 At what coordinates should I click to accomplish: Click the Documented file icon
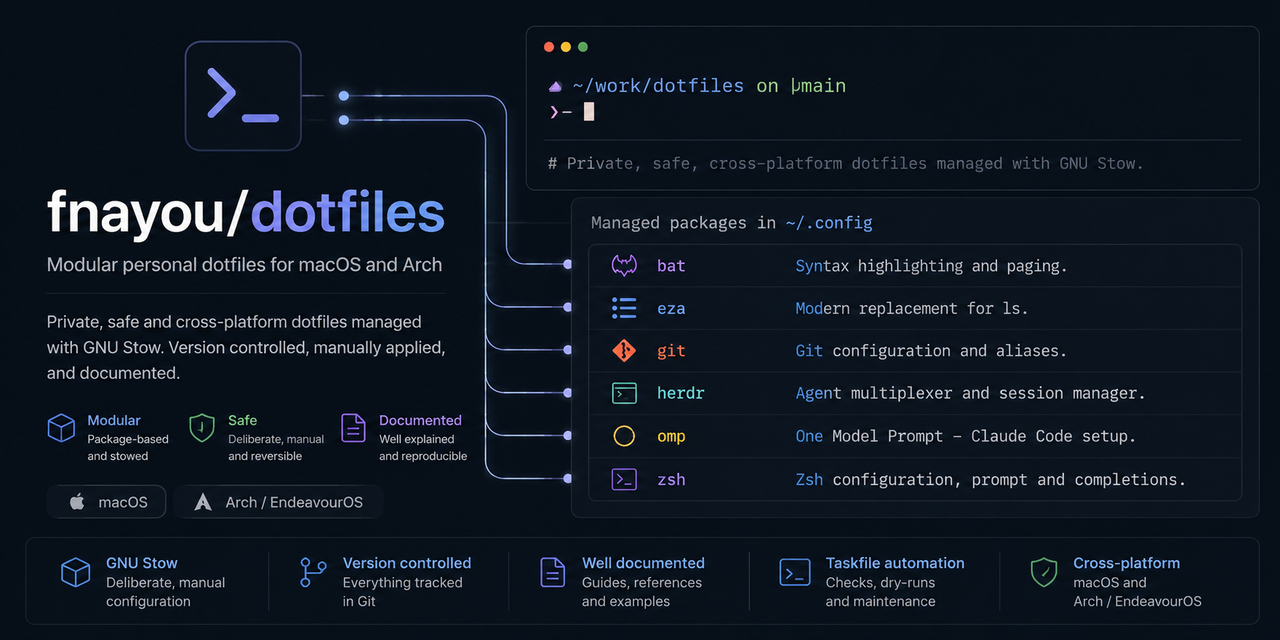[x=353, y=428]
